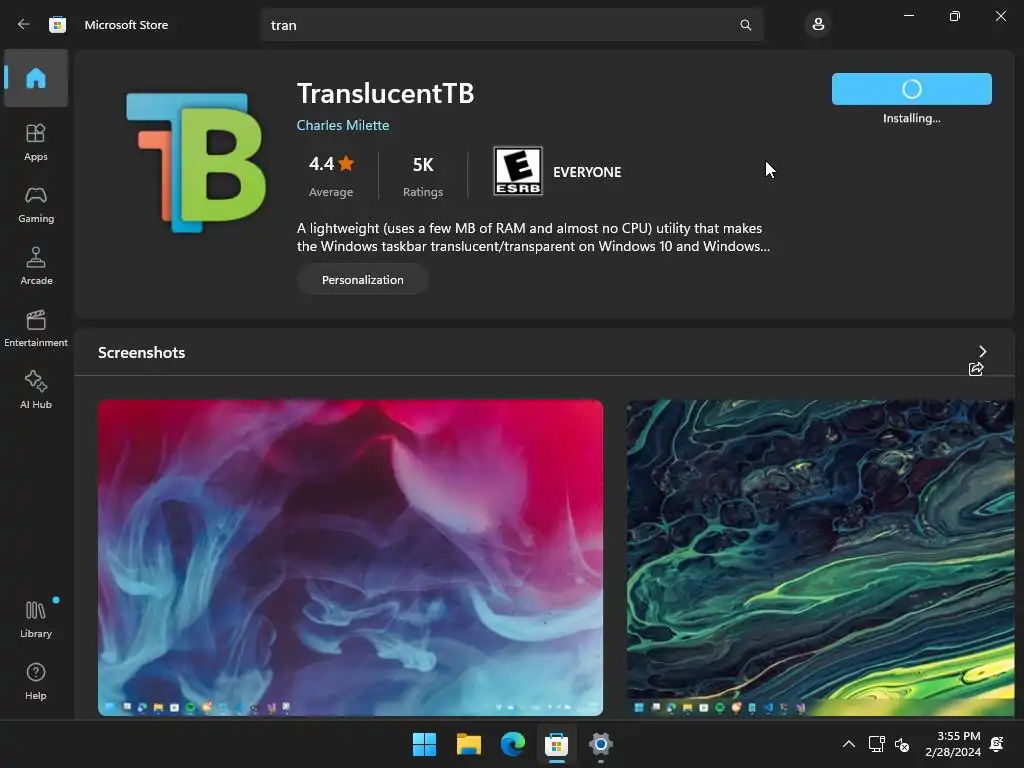Click the Microsoft Store logo icon
The width and height of the screenshot is (1024, 768).
point(57,25)
